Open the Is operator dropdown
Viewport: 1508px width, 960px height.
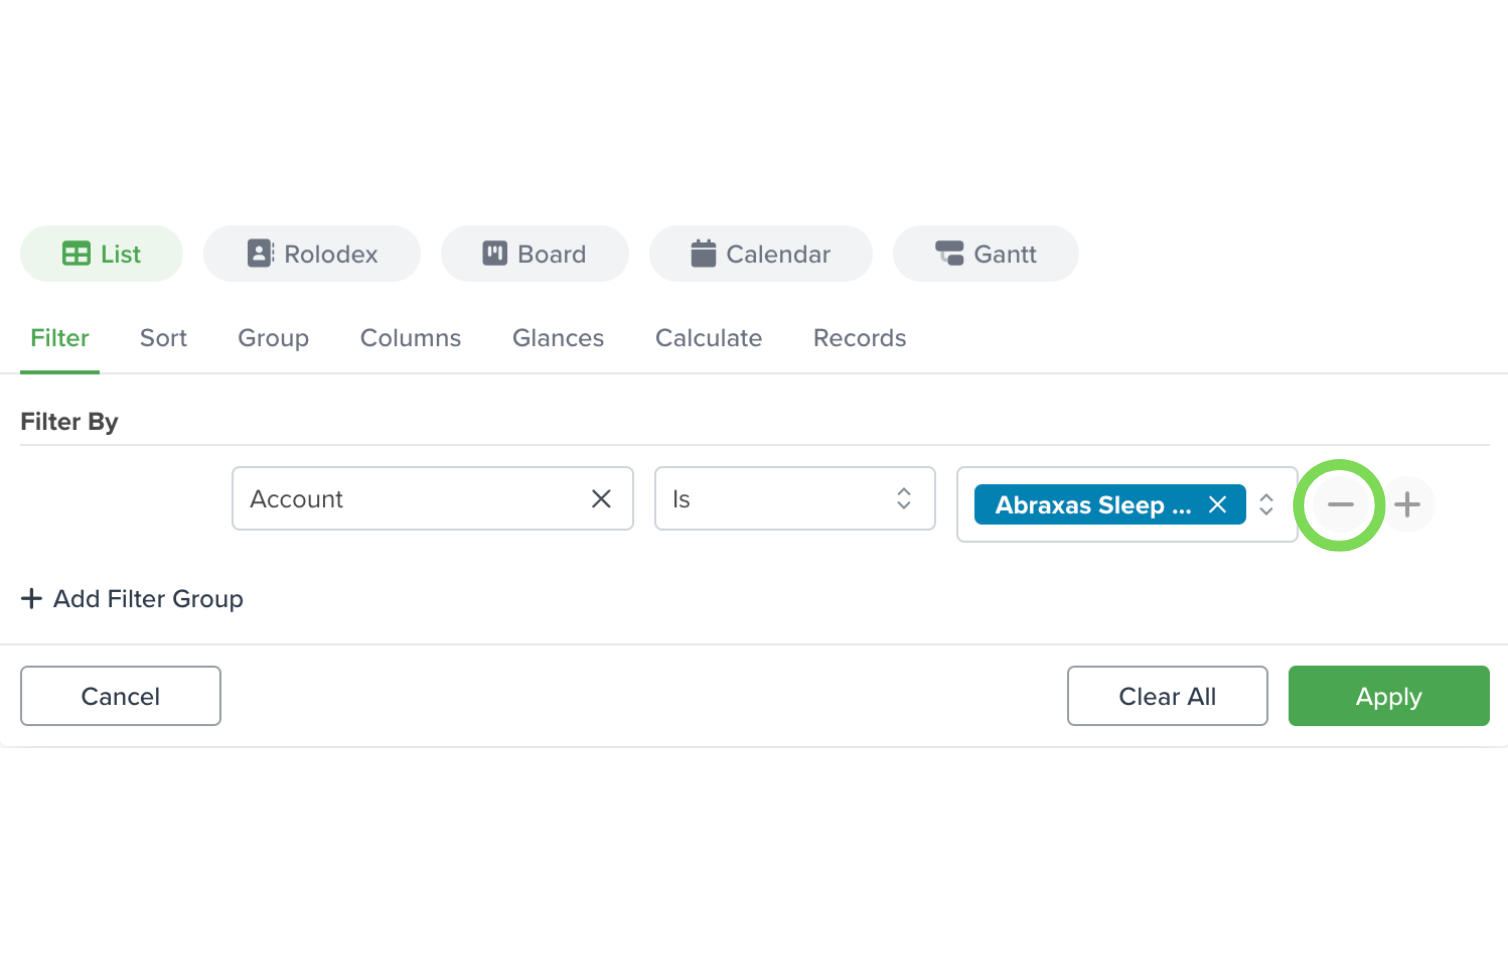795,499
